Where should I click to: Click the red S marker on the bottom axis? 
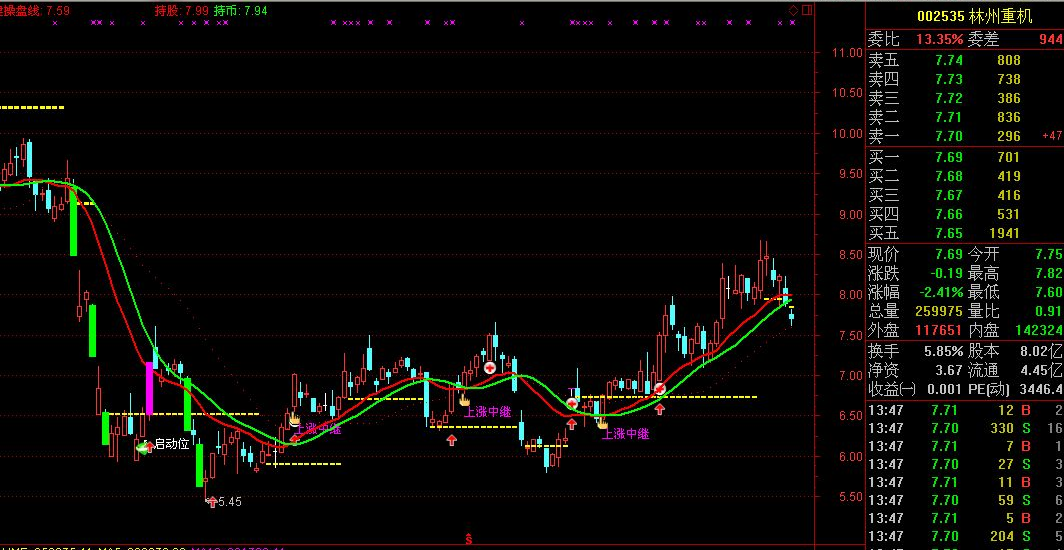coord(468,540)
